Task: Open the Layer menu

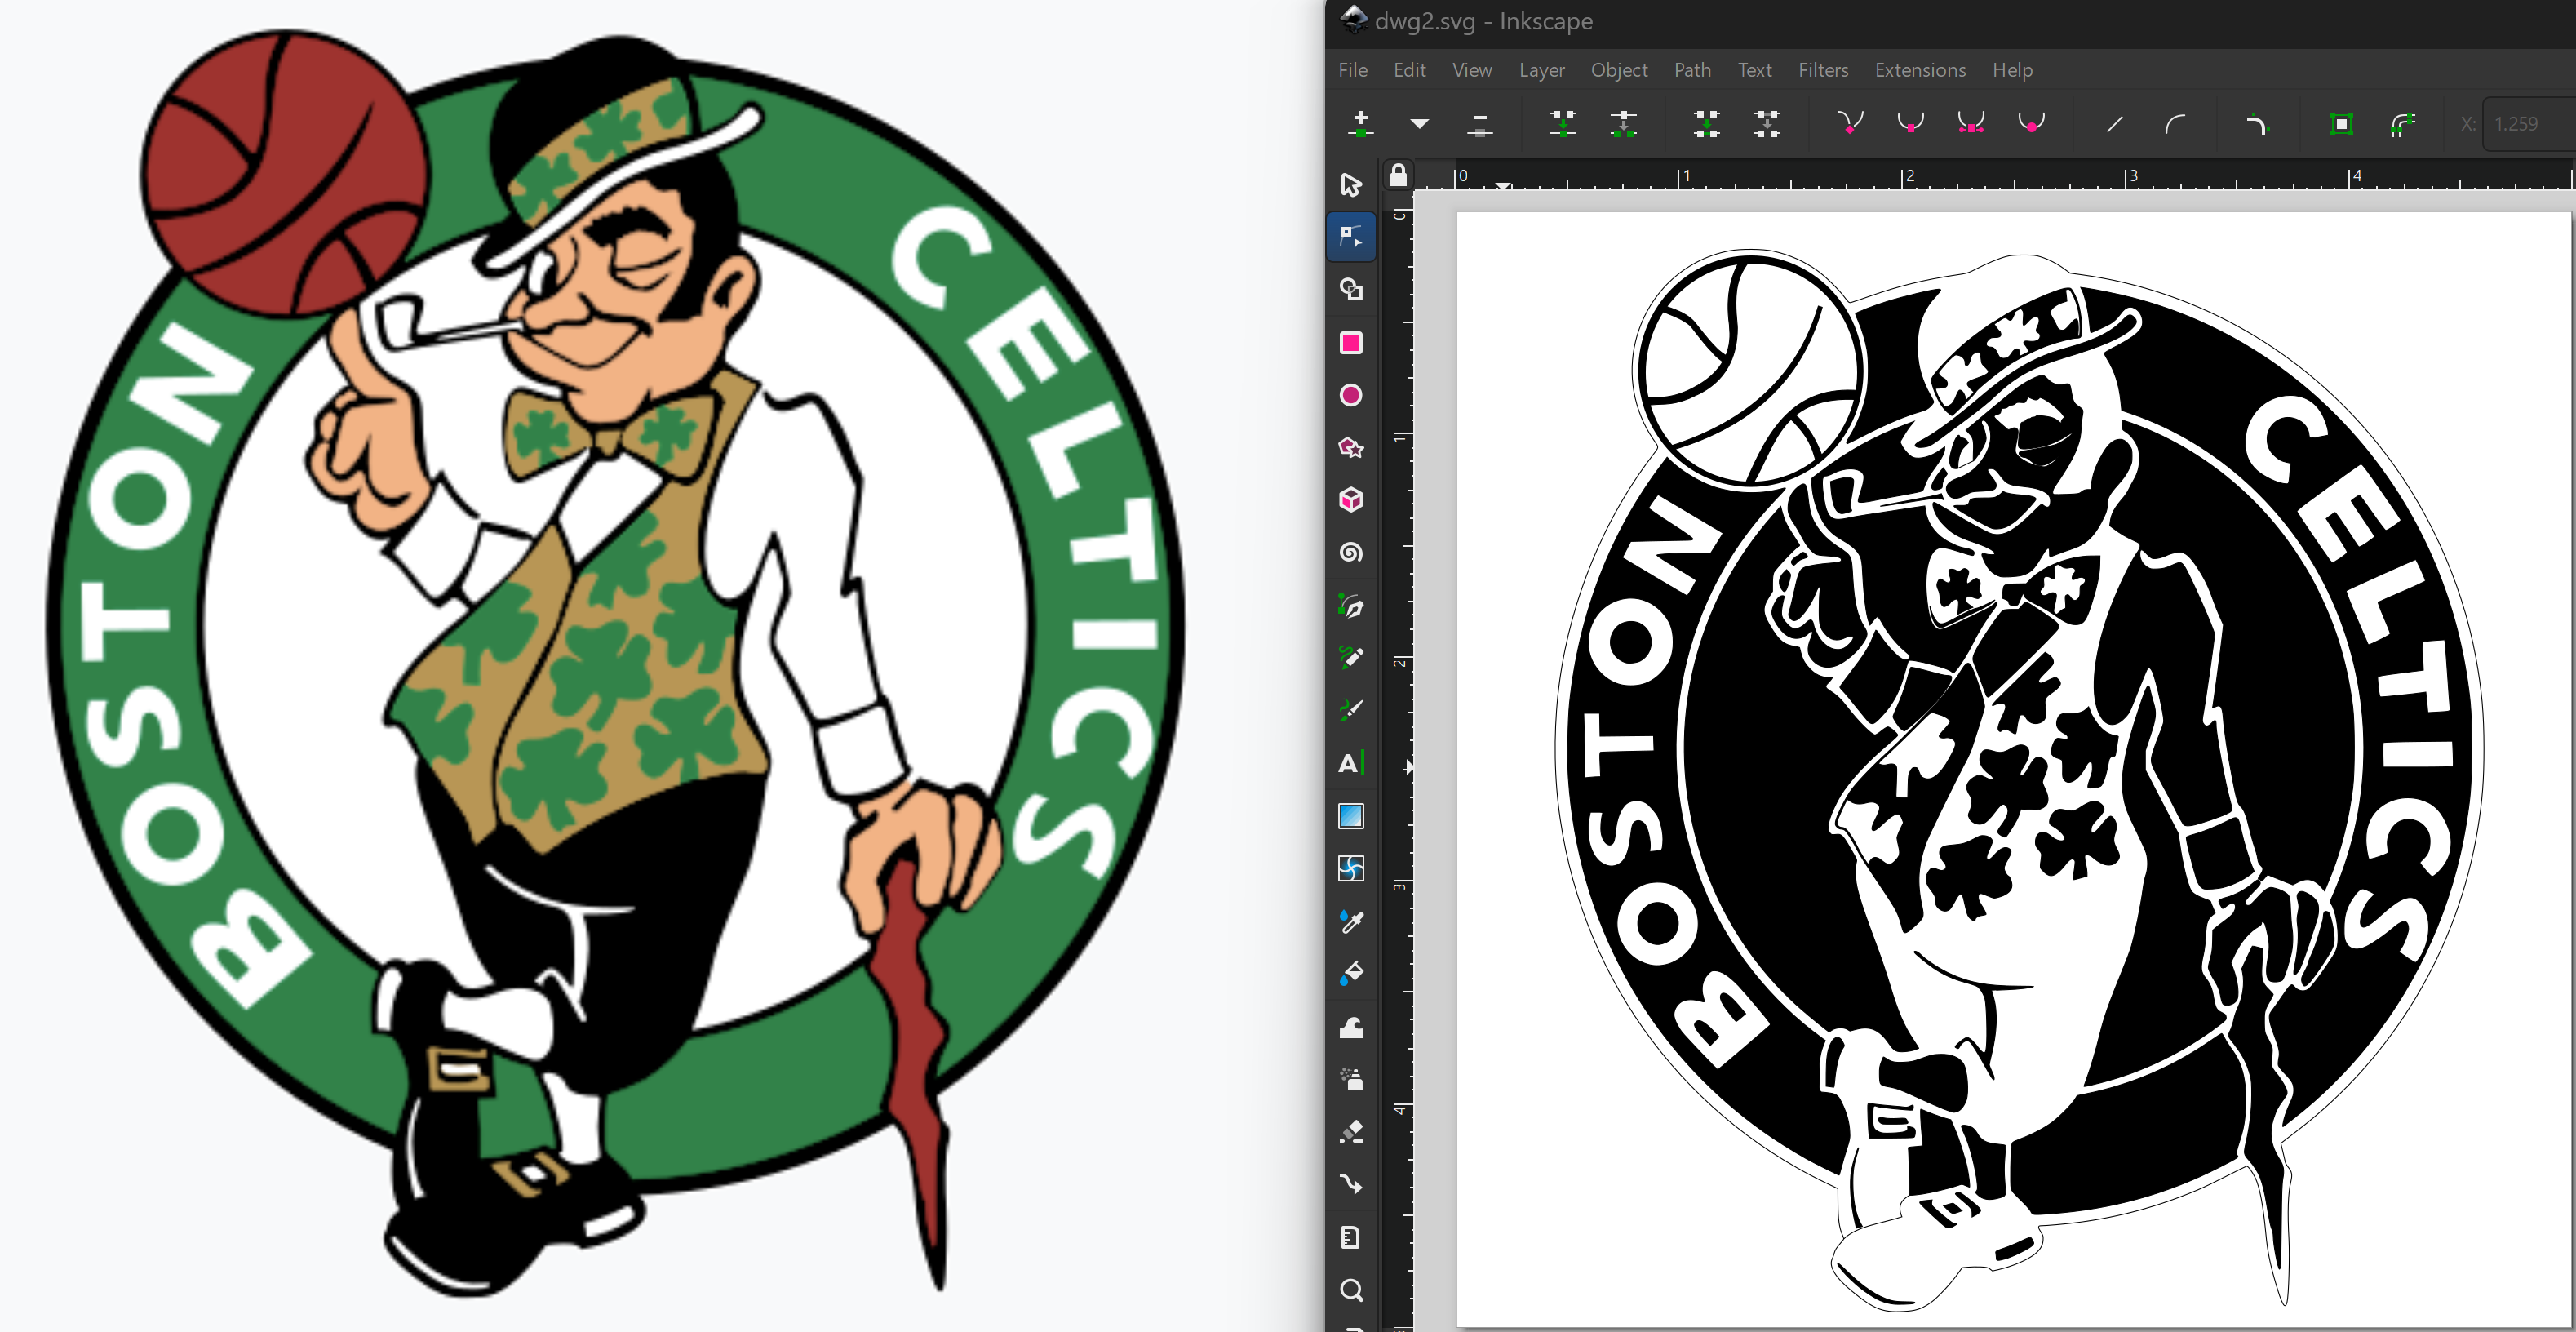Action: [x=1541, y=70]
